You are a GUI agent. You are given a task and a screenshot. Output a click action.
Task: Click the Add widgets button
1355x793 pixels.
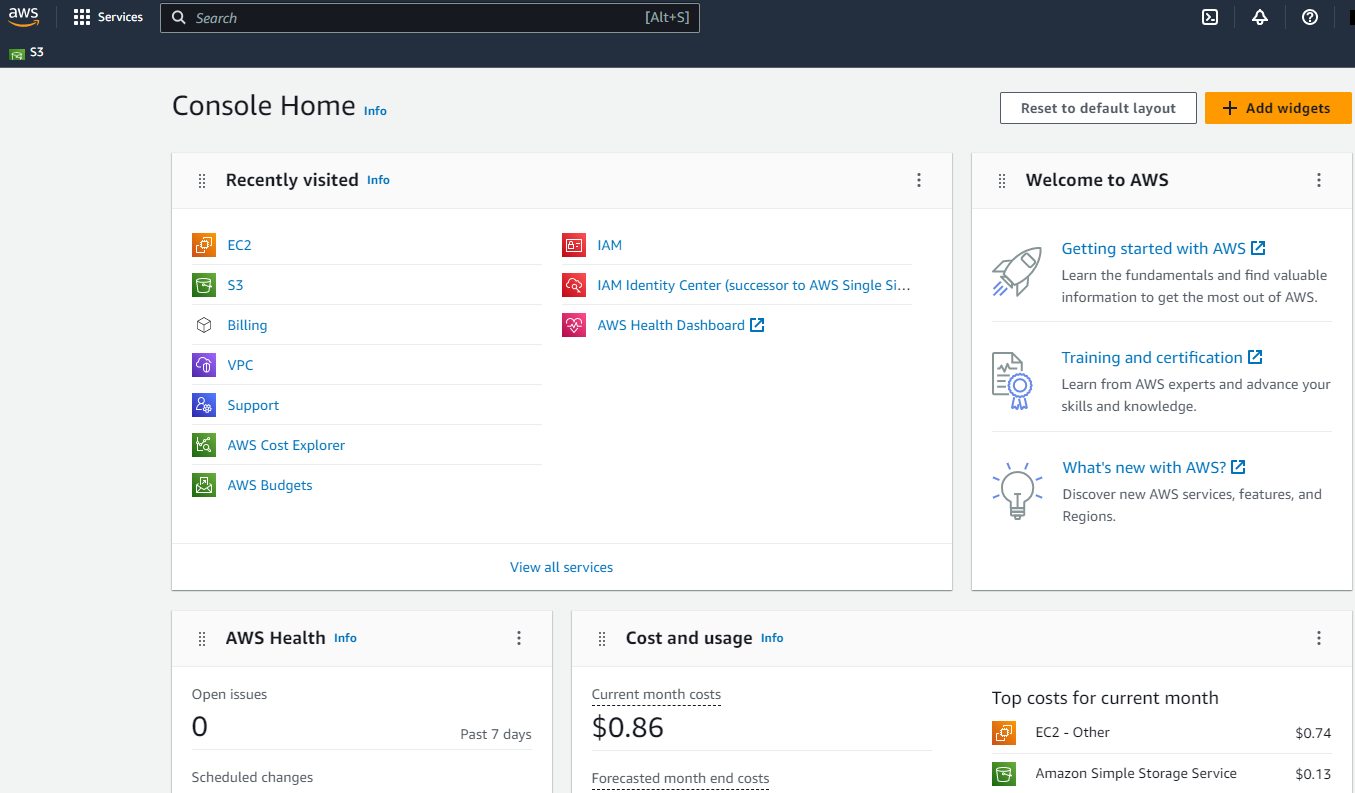tap(1278, 108)
